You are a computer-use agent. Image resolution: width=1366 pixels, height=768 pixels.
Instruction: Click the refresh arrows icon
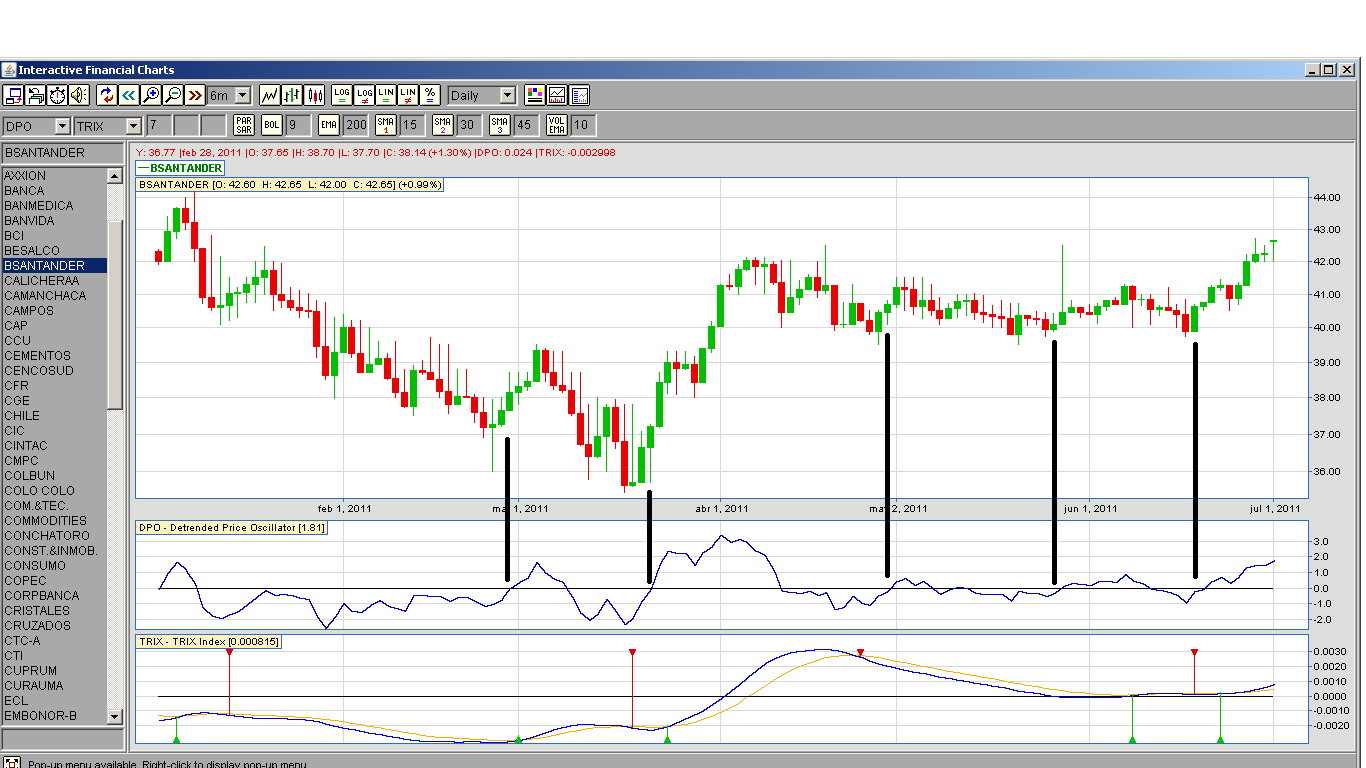click(107, 95)
